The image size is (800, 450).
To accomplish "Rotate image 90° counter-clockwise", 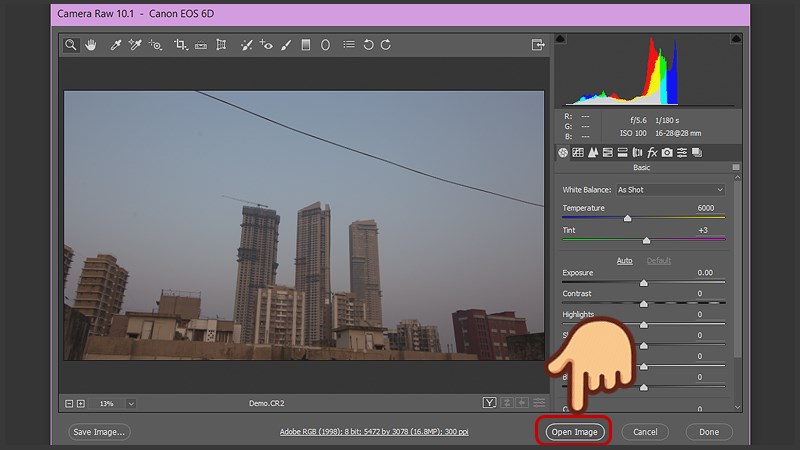I will click(x=368, y=45).
